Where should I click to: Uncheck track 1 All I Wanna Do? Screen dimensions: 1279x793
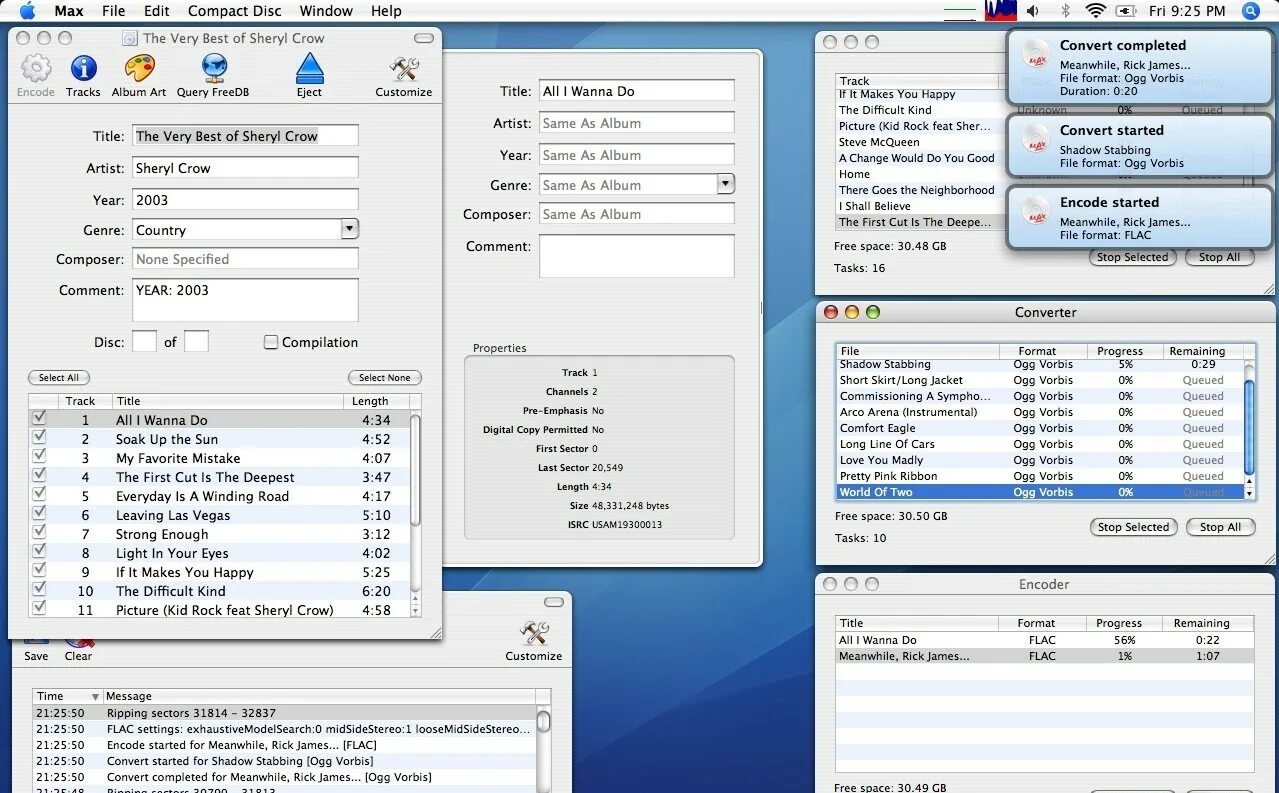pos(39,419)
